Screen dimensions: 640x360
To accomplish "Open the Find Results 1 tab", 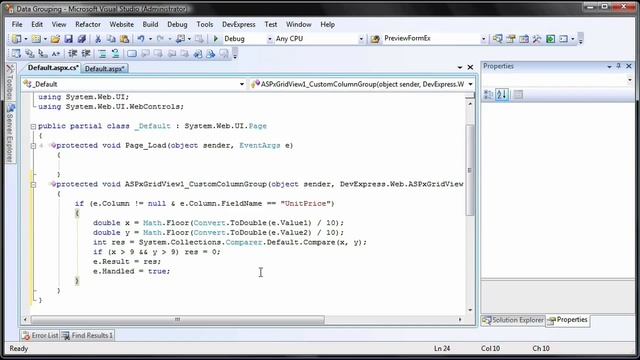I will coord(87,336).
